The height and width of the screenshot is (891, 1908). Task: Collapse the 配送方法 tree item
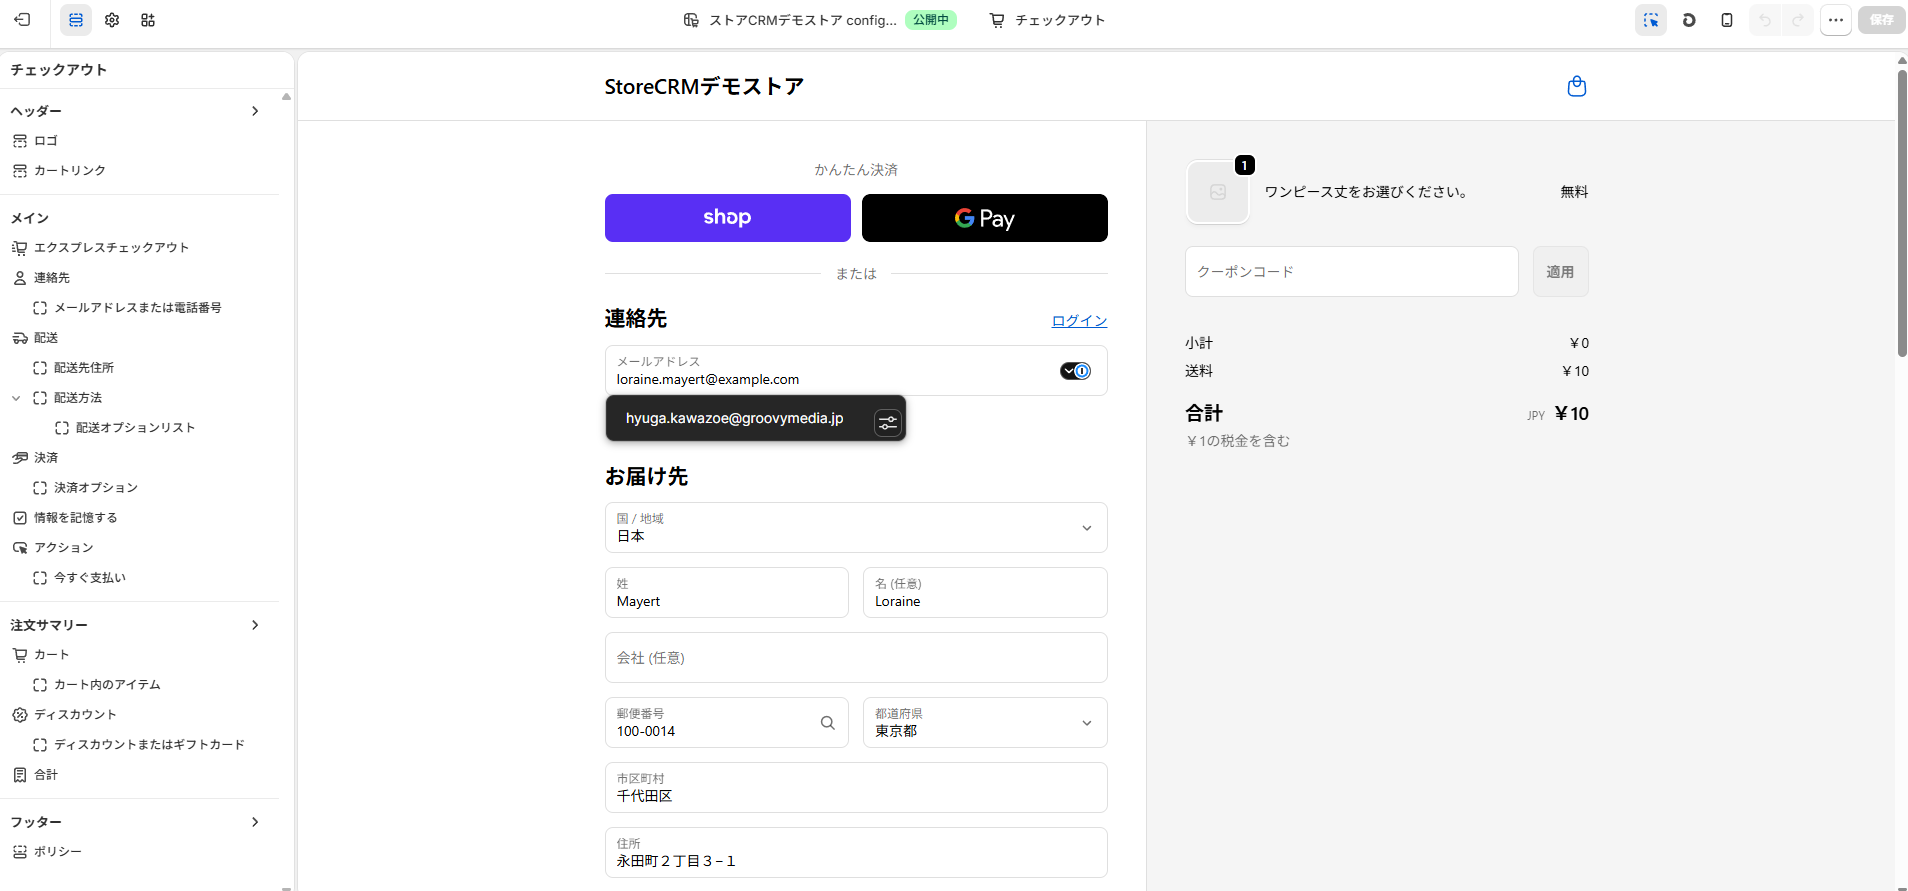pyautogui.click(x=16, y=398)
